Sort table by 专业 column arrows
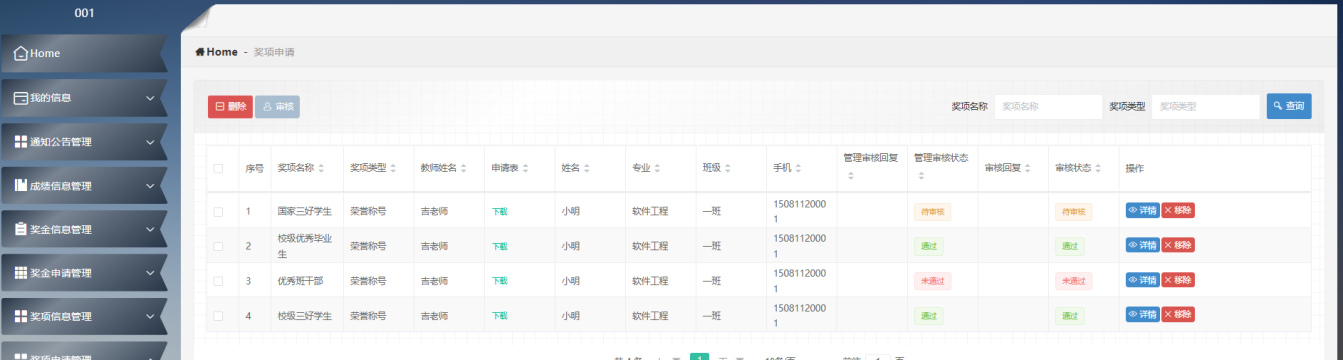The image size is (1343, 360). [658, 168]
